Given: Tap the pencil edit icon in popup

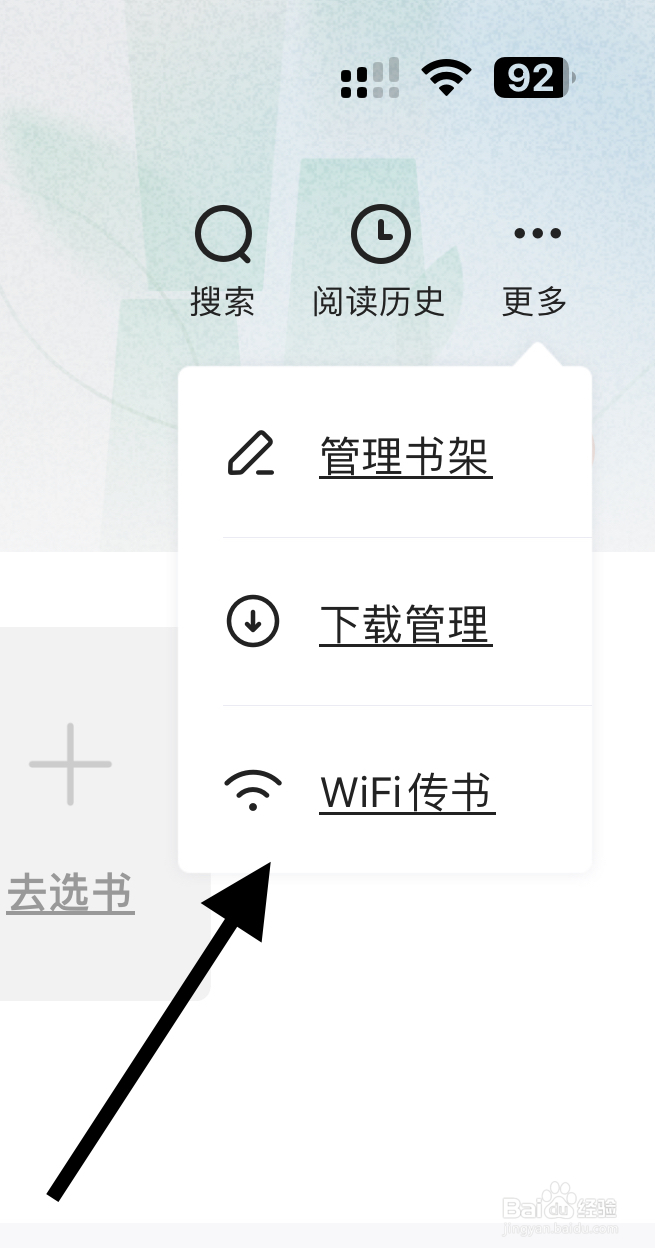Looking at the screenshot, I should coord(251,455).
